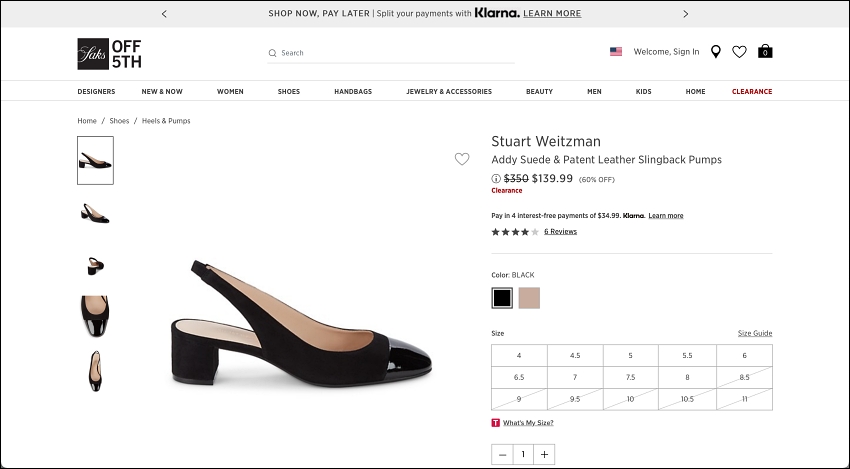The height and width of the screenshot is (469, 850).
Task: Add product to favorites with heart icon
Action: [x=462, y=159]
